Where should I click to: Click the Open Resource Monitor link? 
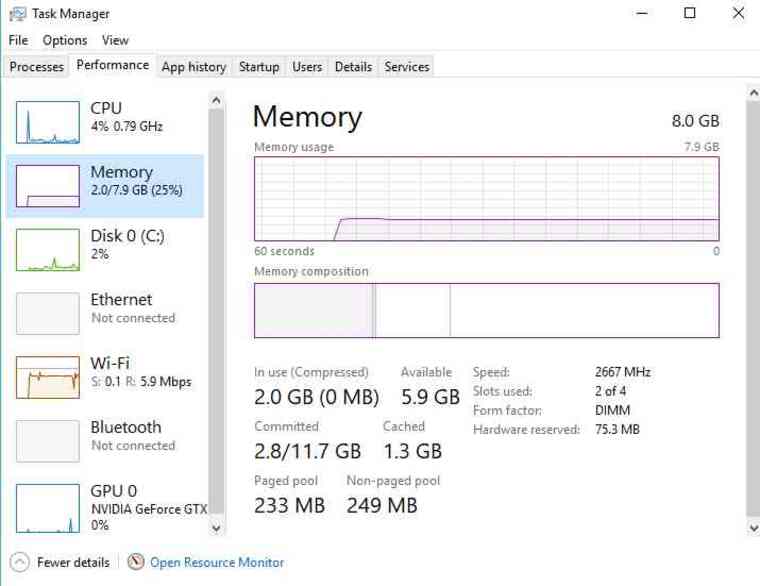[x=217, y=562]
